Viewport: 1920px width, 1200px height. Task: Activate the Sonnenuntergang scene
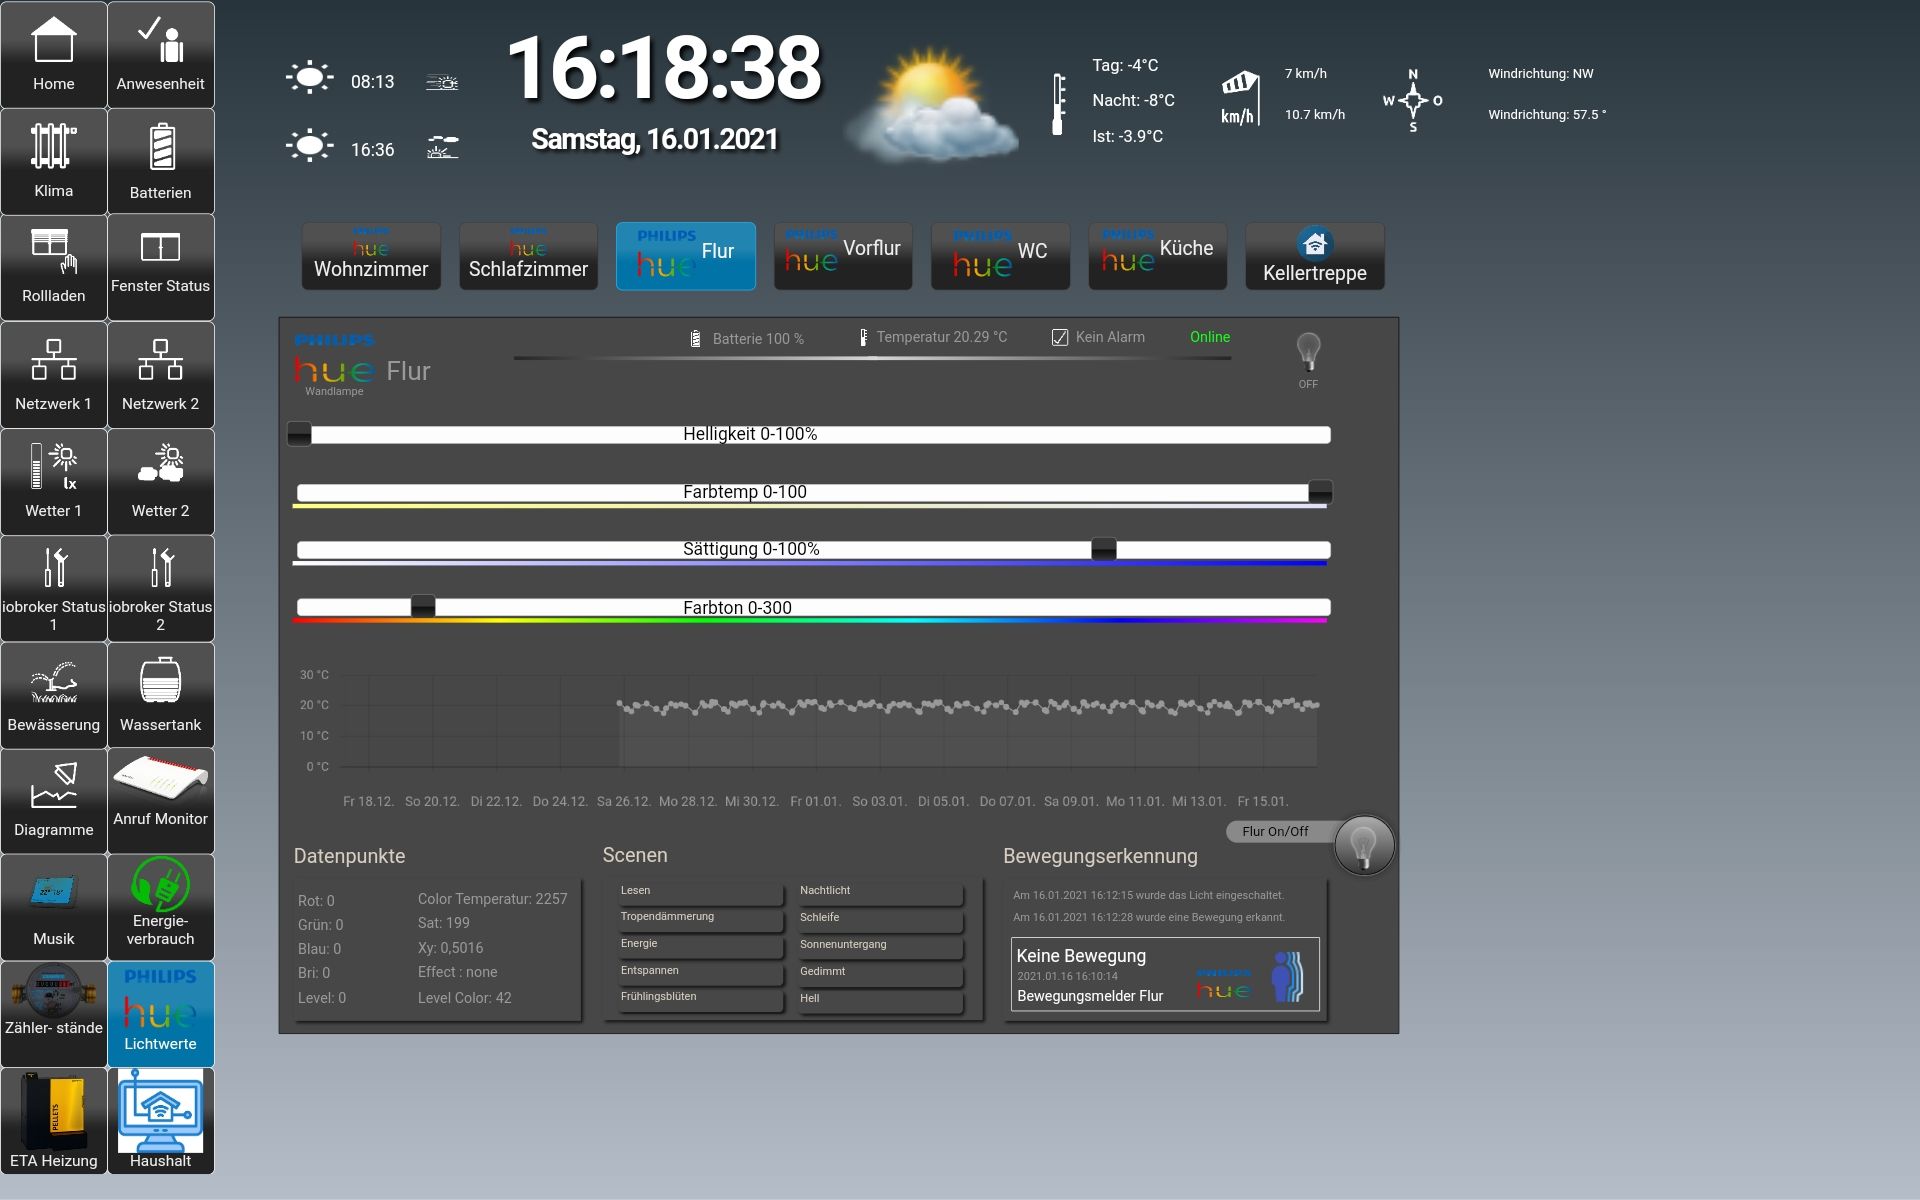[879, 945]
